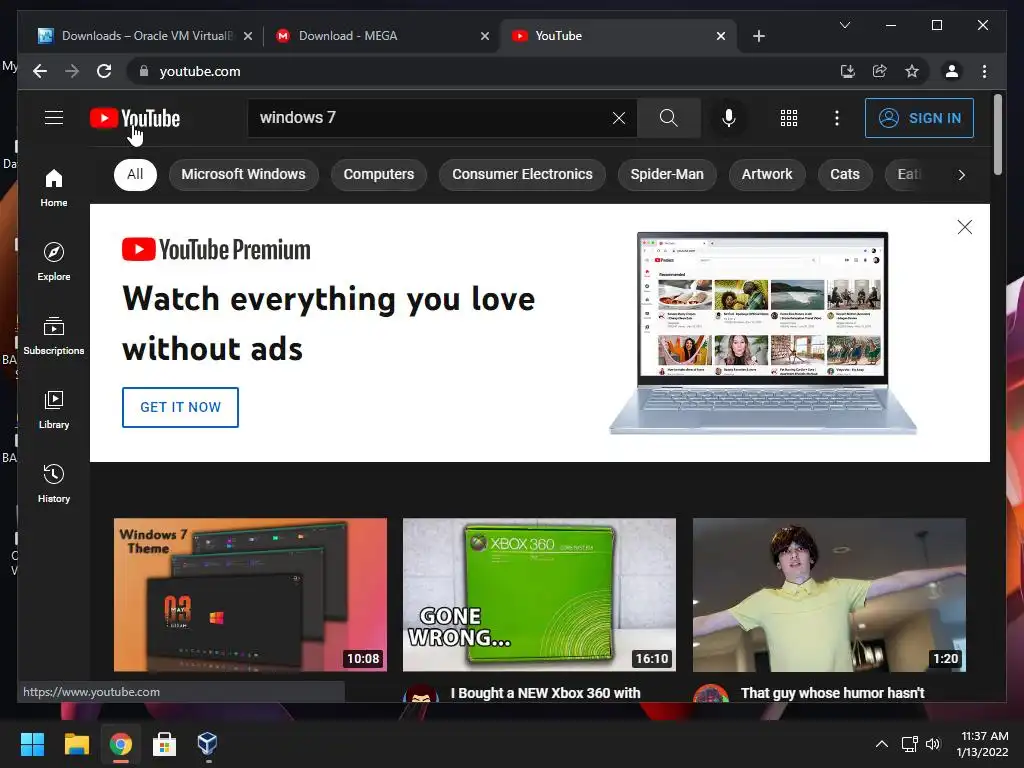The width and height of the screenshot is (1024, 768).
Task: Go to Home in the sidebar
Action: coord(54,188)
